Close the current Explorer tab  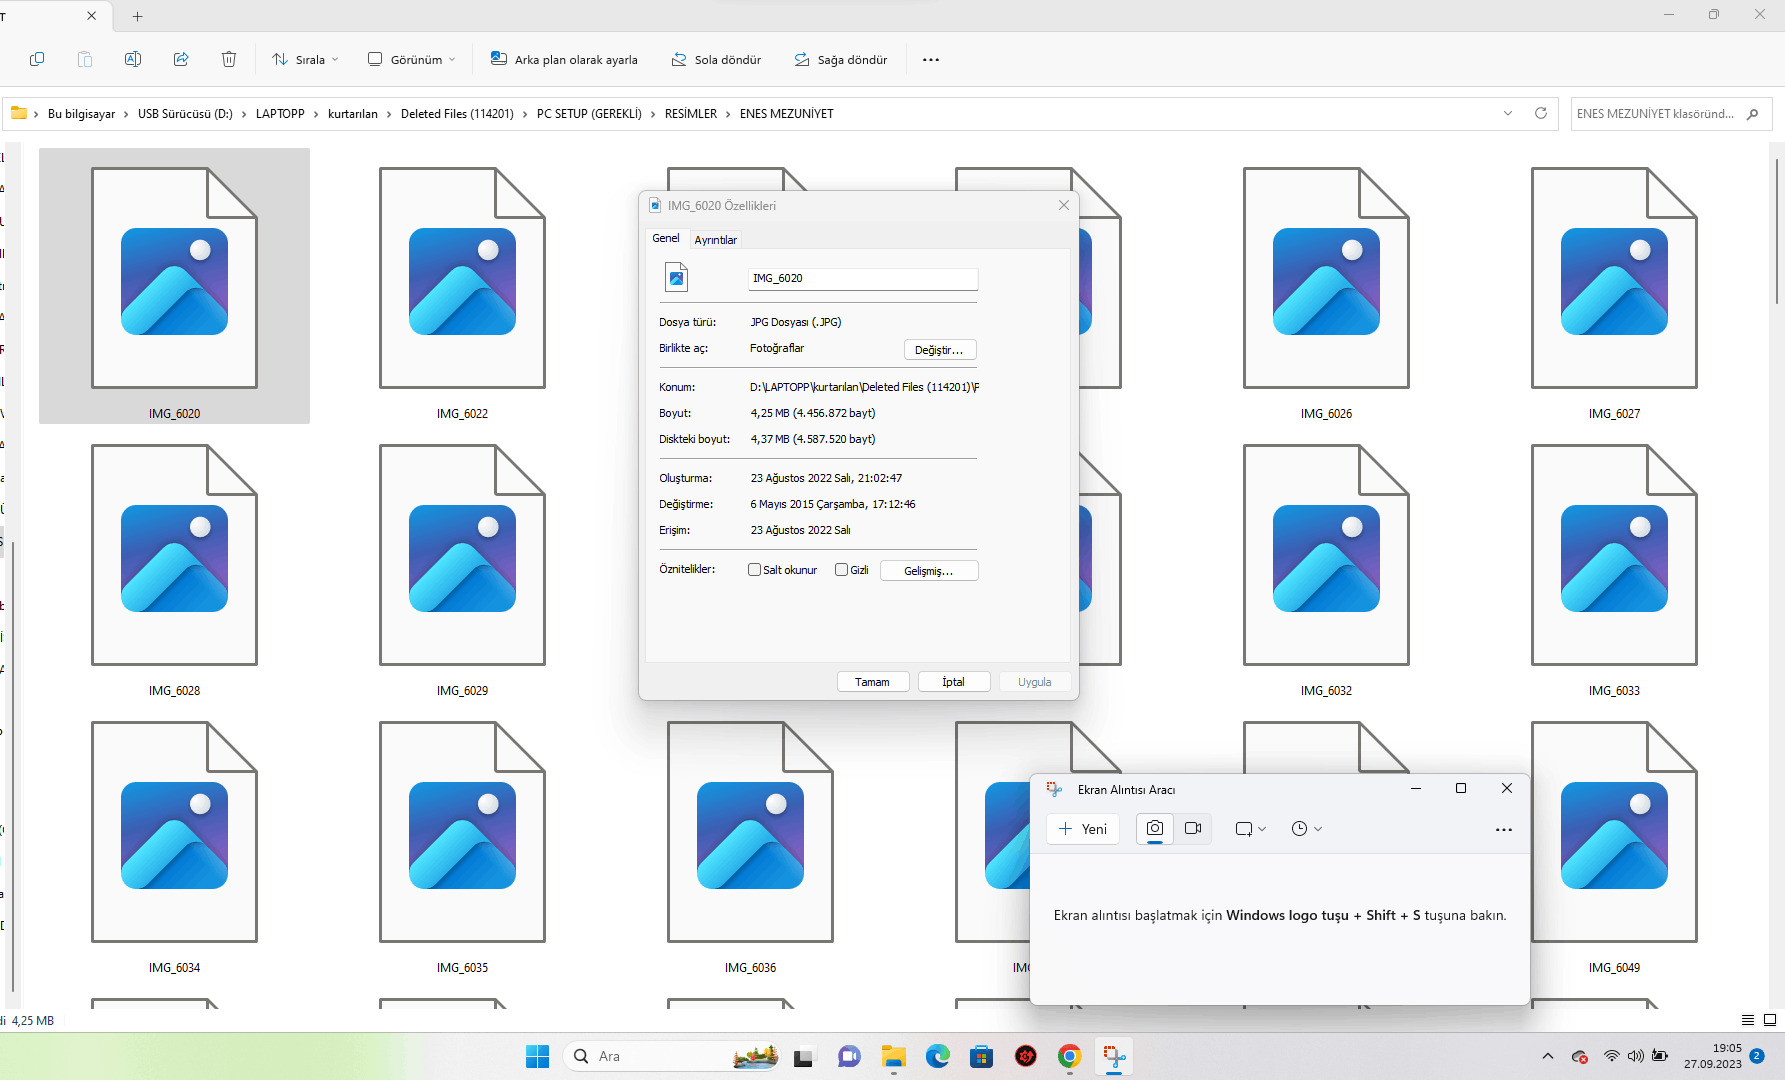[92, 16]
